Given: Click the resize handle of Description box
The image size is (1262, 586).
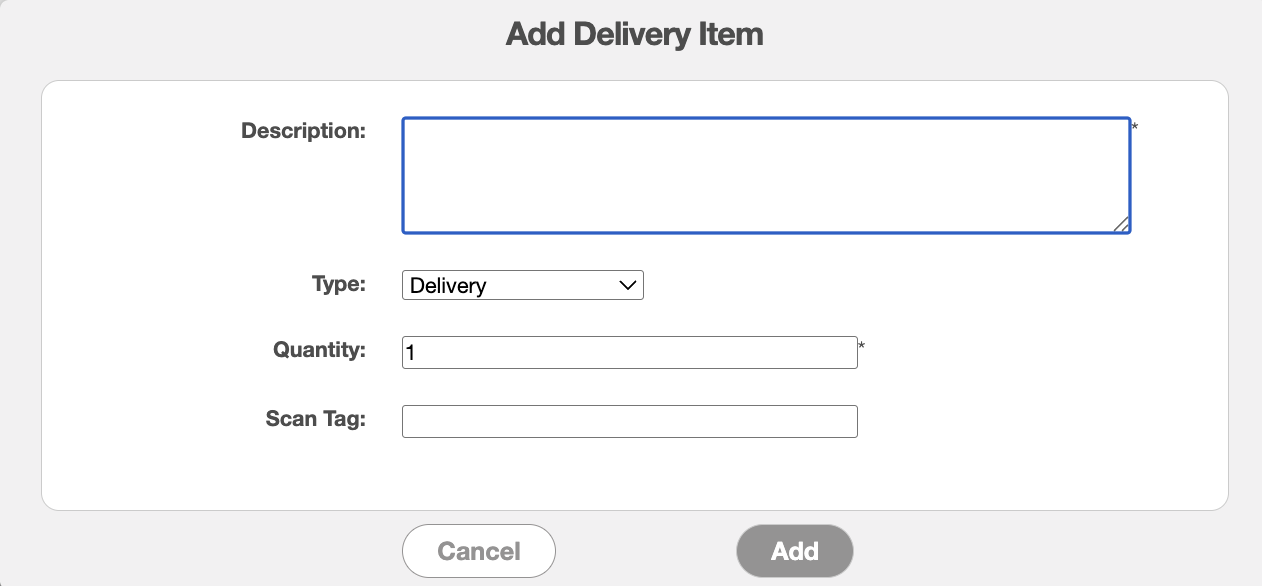Looking at the screenshot, I should (1121, 224).
